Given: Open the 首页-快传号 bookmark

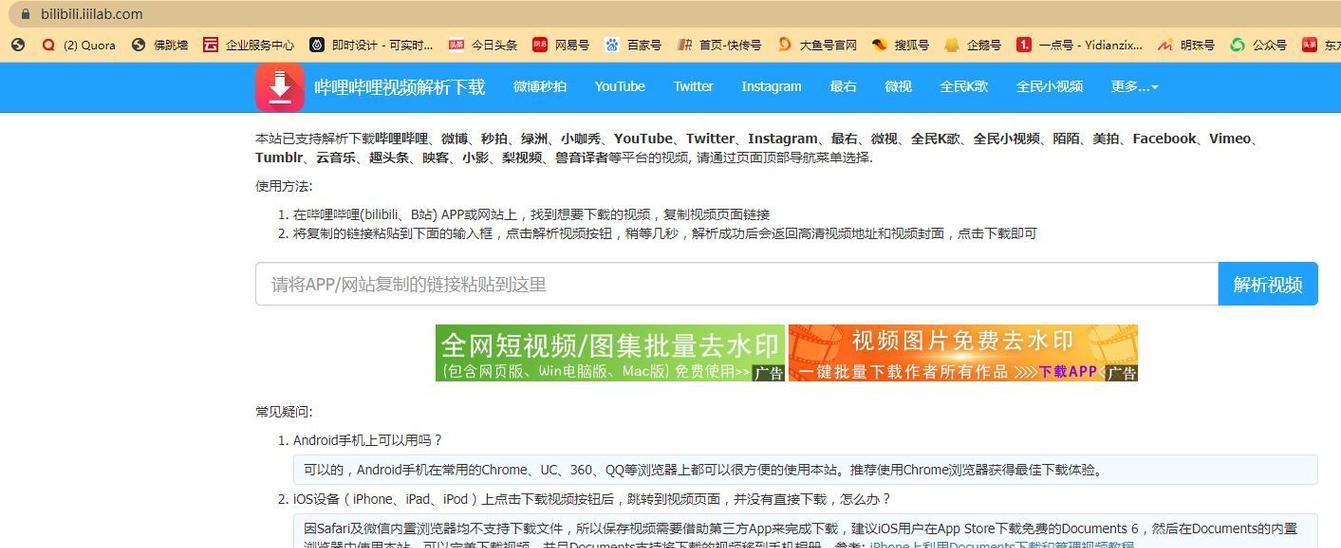Looking at the screenshot, I should [x=719, y=45].
